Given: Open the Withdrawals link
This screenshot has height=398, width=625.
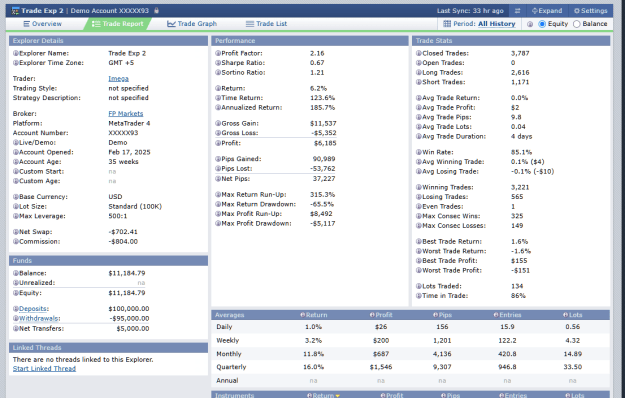Looking at the screenshot, I should [x=39, y=318].
